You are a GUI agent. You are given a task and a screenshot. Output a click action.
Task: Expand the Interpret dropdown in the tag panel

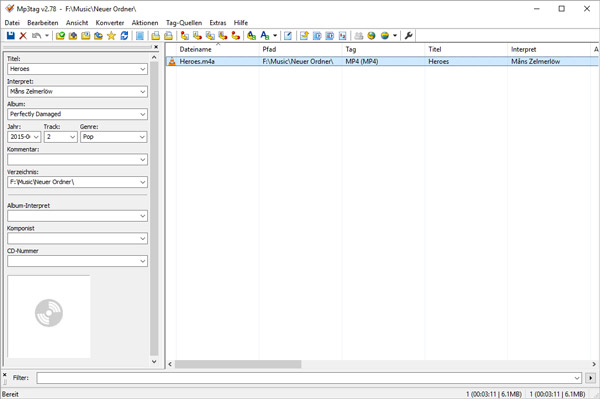coord(142,92)
